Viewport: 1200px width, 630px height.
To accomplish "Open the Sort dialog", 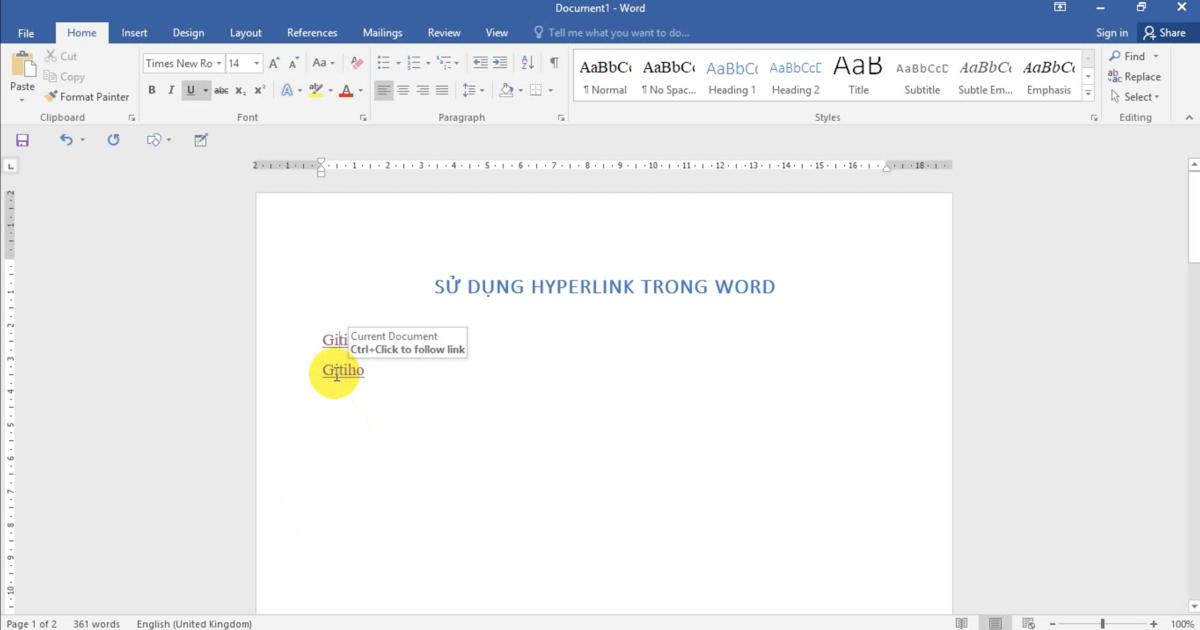I will click(528, 61).
